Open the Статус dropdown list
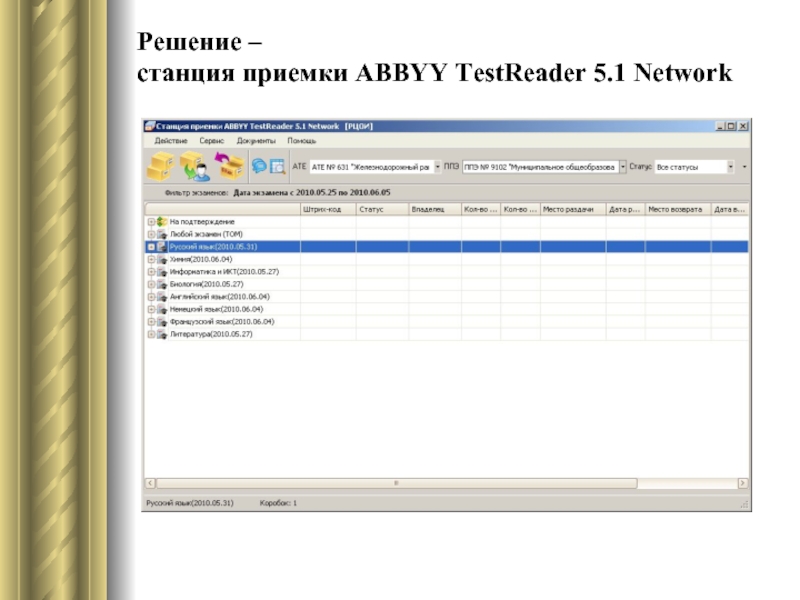The width and height of the screenshot is (800, 600). point(731,167)
